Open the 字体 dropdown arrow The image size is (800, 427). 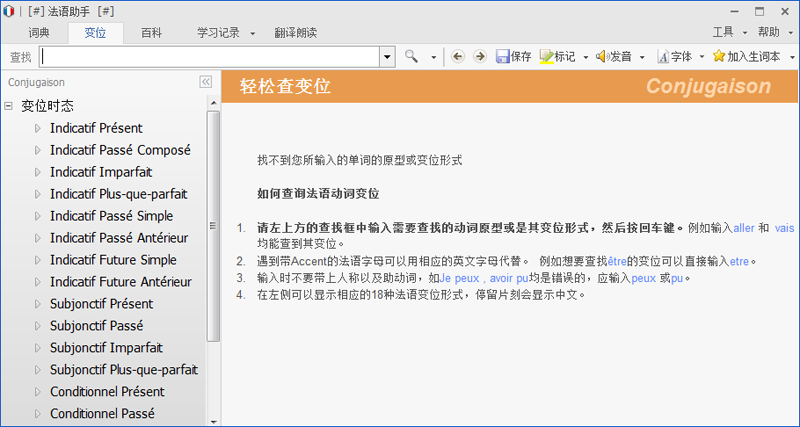702,57
